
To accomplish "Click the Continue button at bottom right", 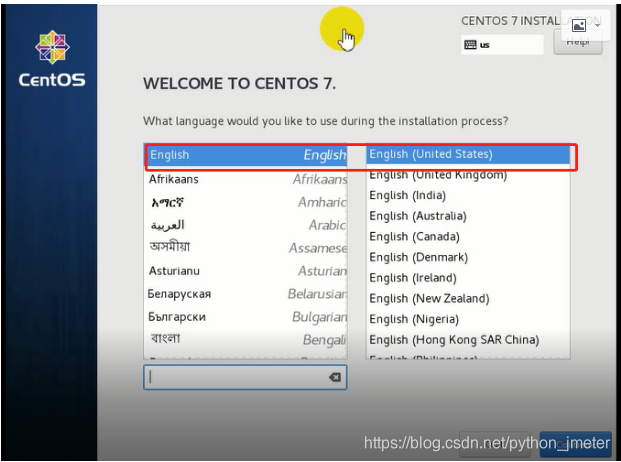I will (575, 444).
